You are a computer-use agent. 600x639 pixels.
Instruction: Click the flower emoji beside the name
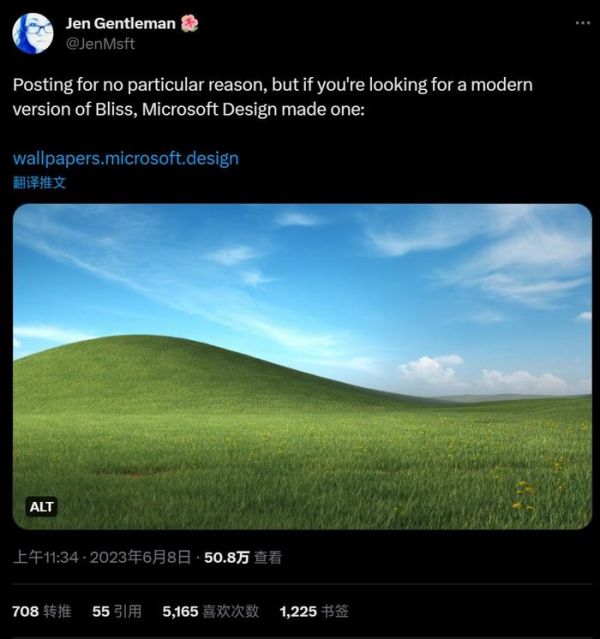coord(189,22)
